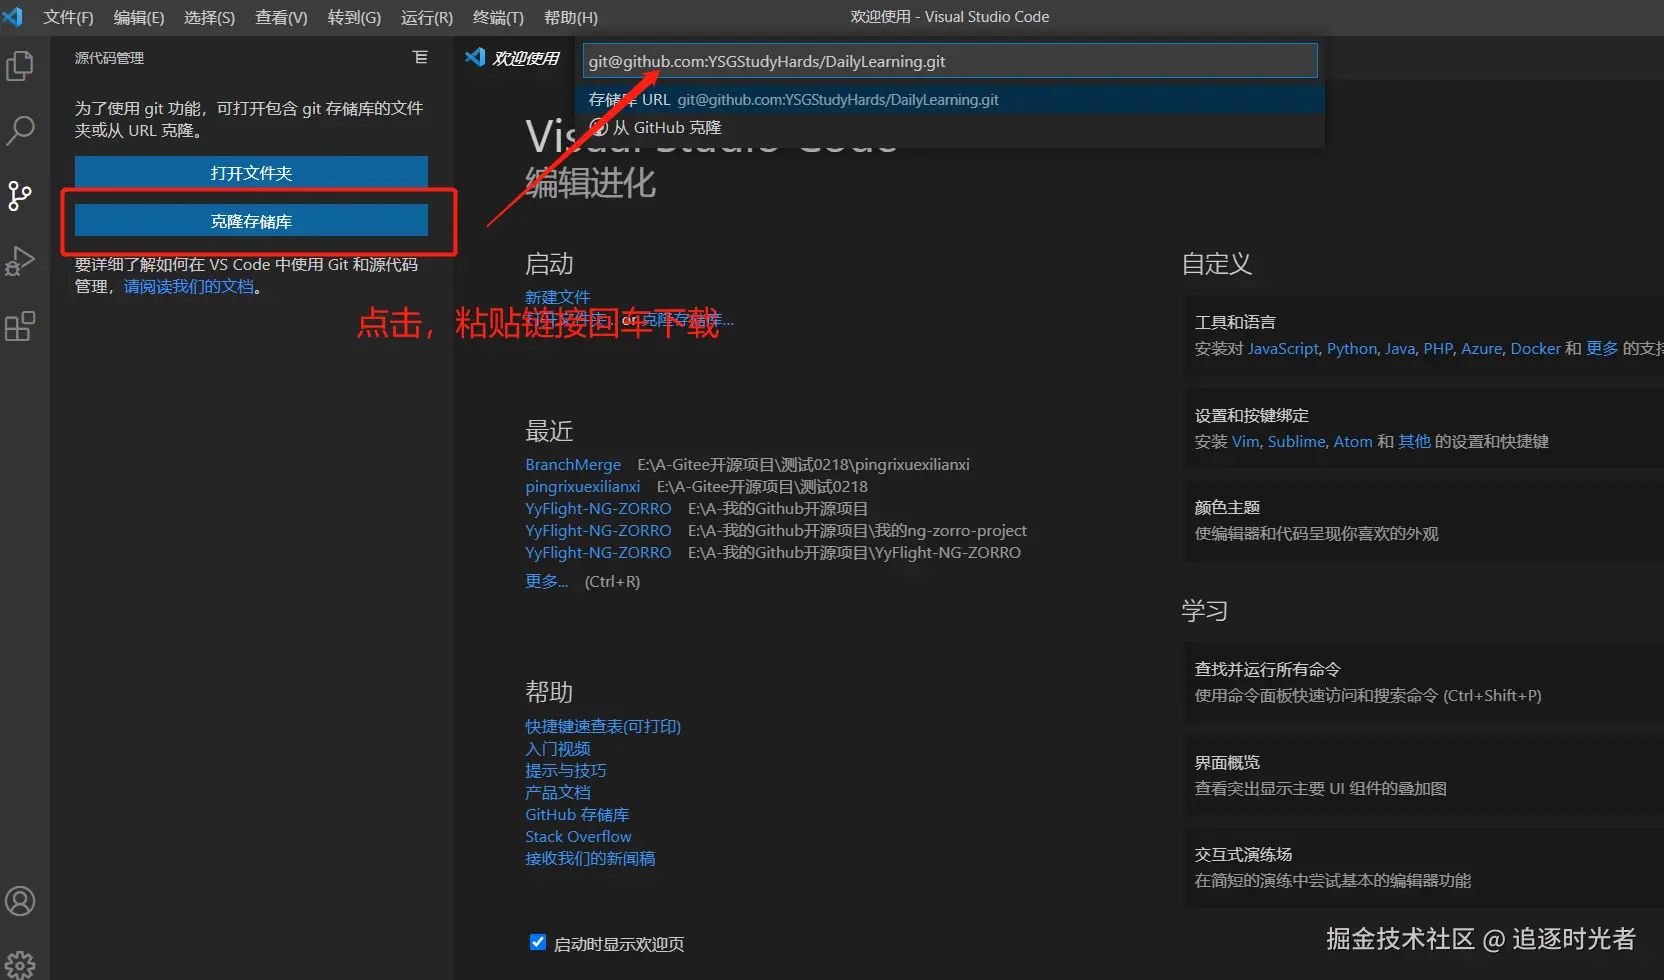Open the Search view in activity bar
Screen dimensions: 1664x980
pyautogui.click(x=20, y=130)
